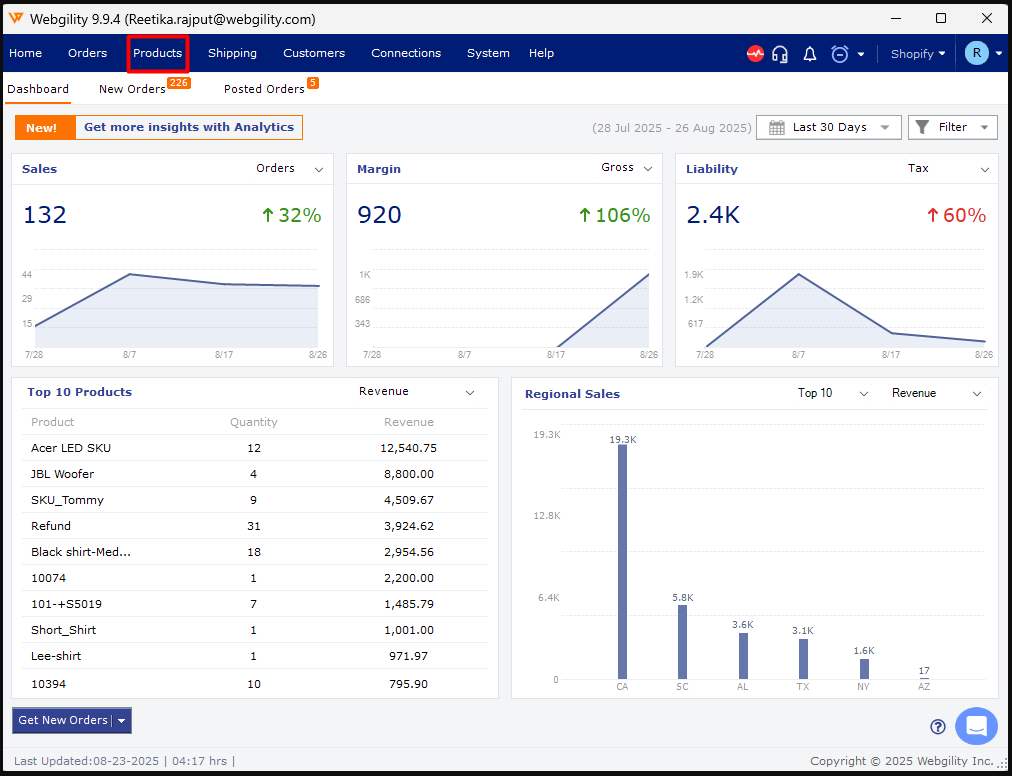Open the Regional Sales Top 10 dropdown
Image resolution: width=1012 pixels, height=776 pixels.
click(x=832, y=393)
